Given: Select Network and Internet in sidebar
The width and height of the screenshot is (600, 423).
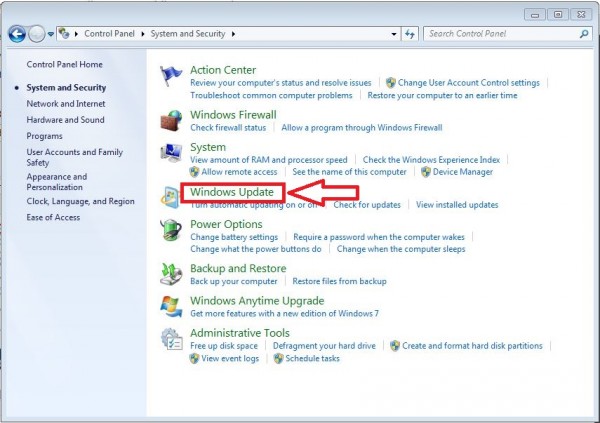Looking at the screenshot, I should tap(66, 103).
